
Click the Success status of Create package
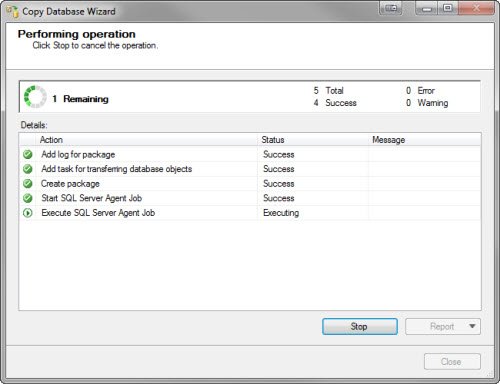pos(279,184)
